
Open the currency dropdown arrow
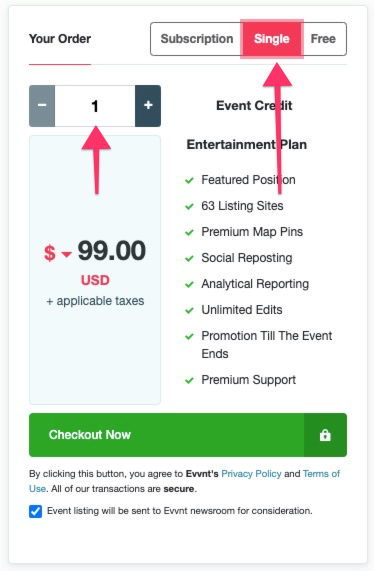pos(66,254)
